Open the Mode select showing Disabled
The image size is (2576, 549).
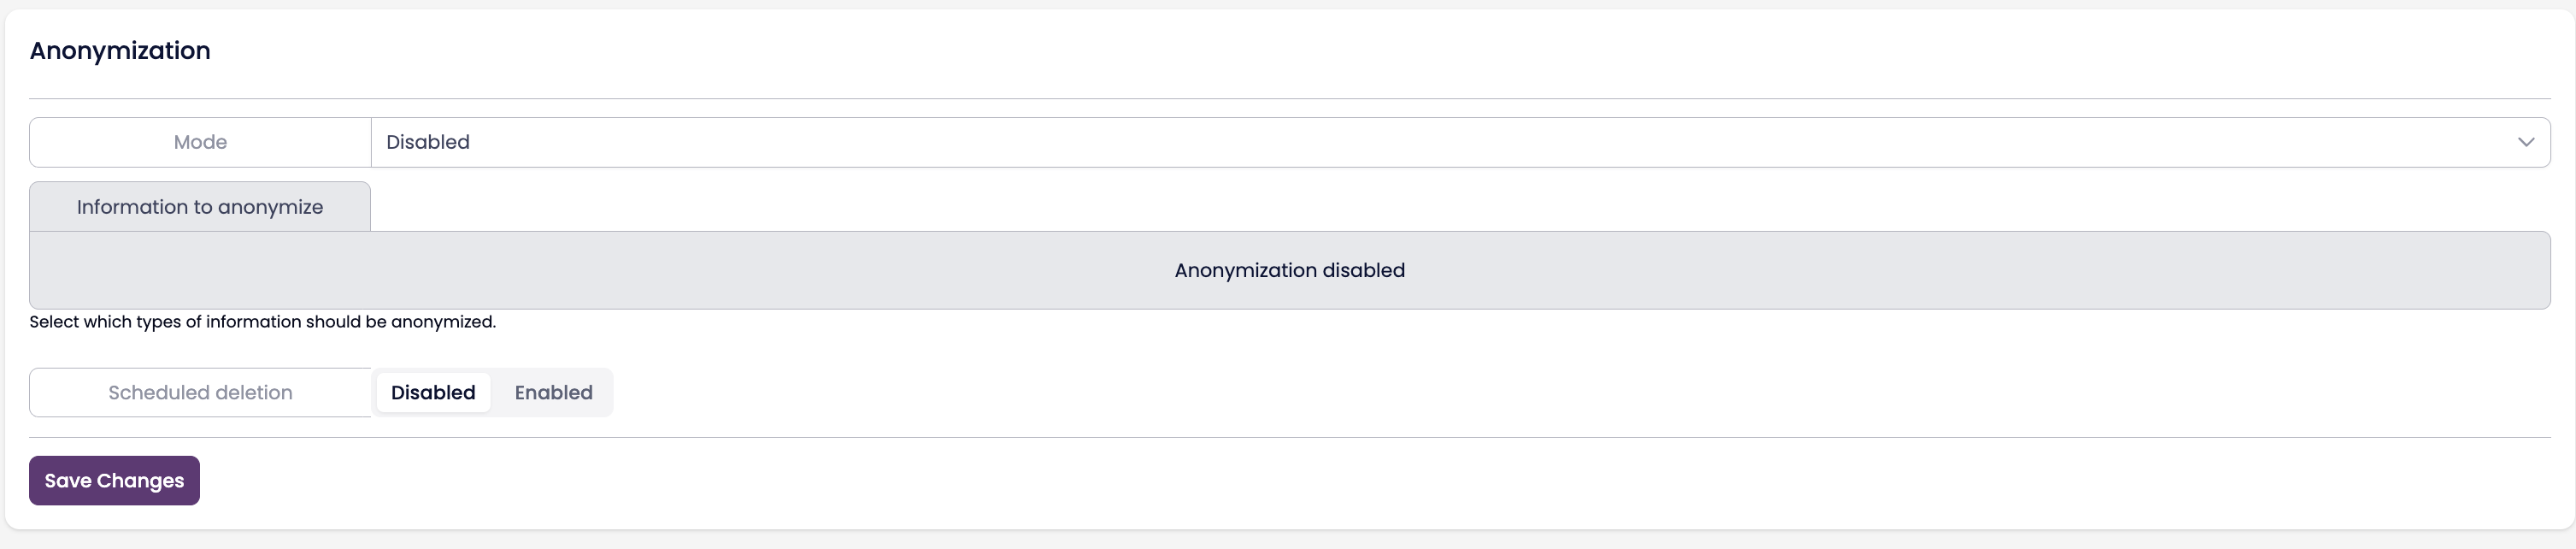1400,142
